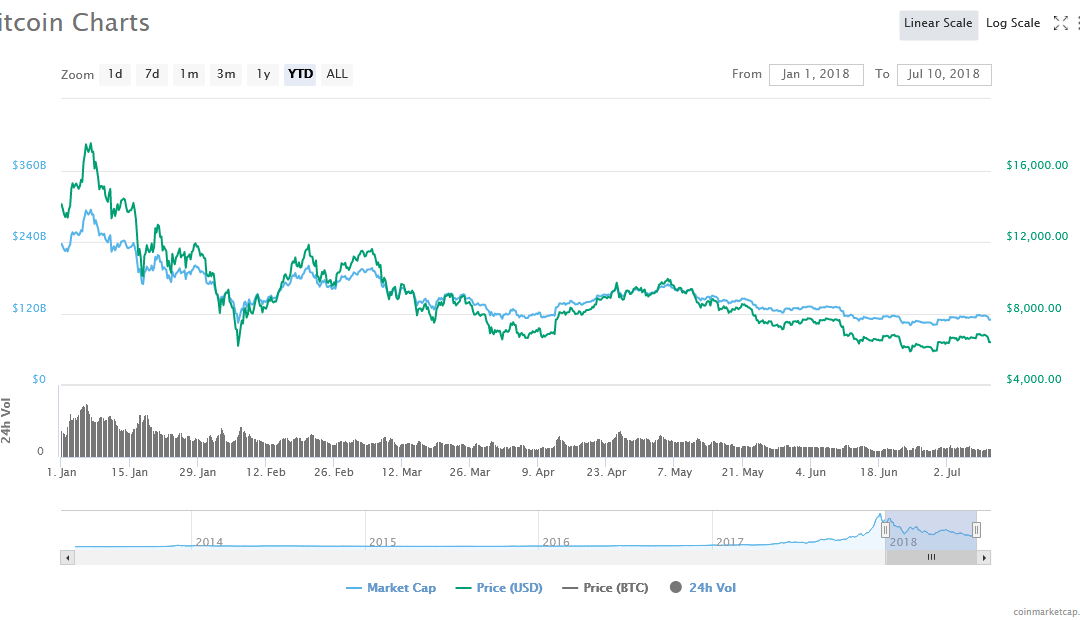Viewport: 1080px width, 620px height.
Task: Click the 24h Vol axis title
Action: pyautogui.click(x=6, y=421)
